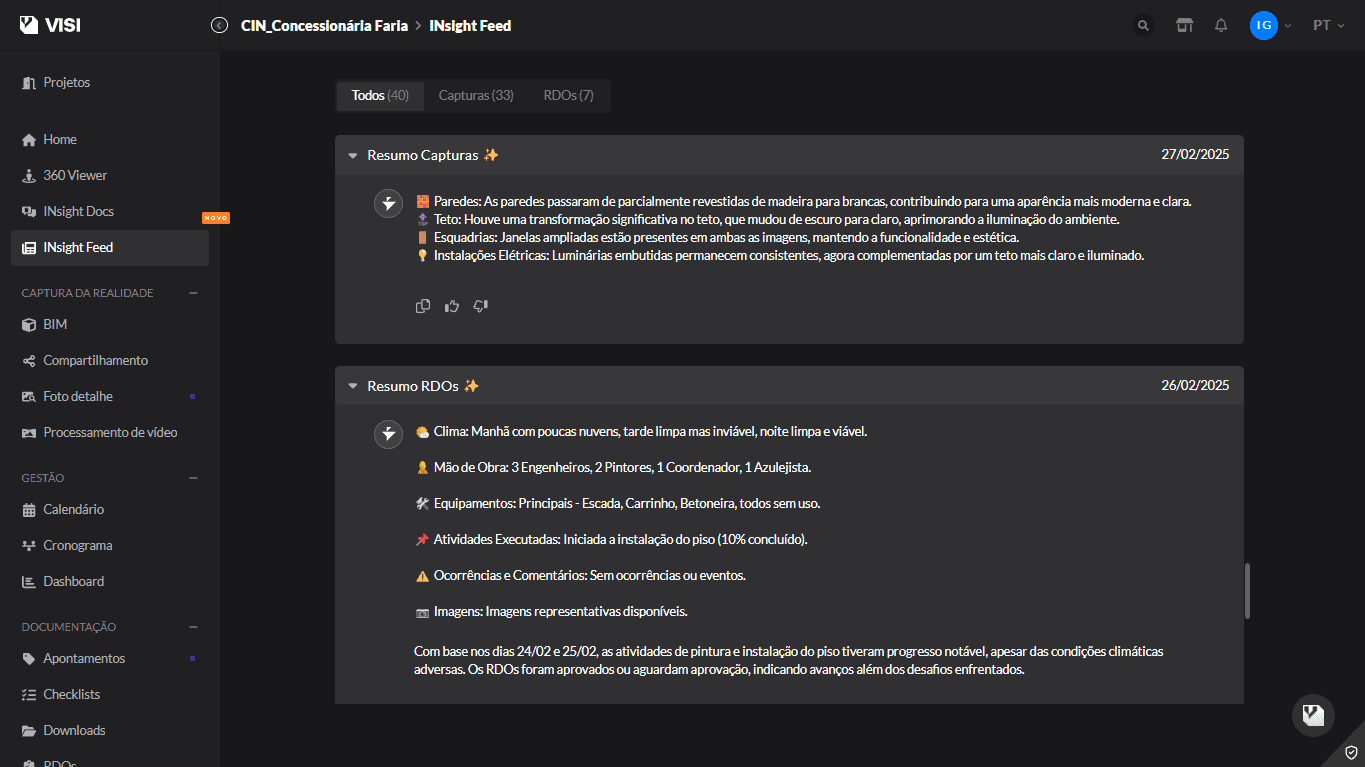Switch to the RDOs (7) tab
This screenshot has height=767, width=1365.
pos(568,96)
